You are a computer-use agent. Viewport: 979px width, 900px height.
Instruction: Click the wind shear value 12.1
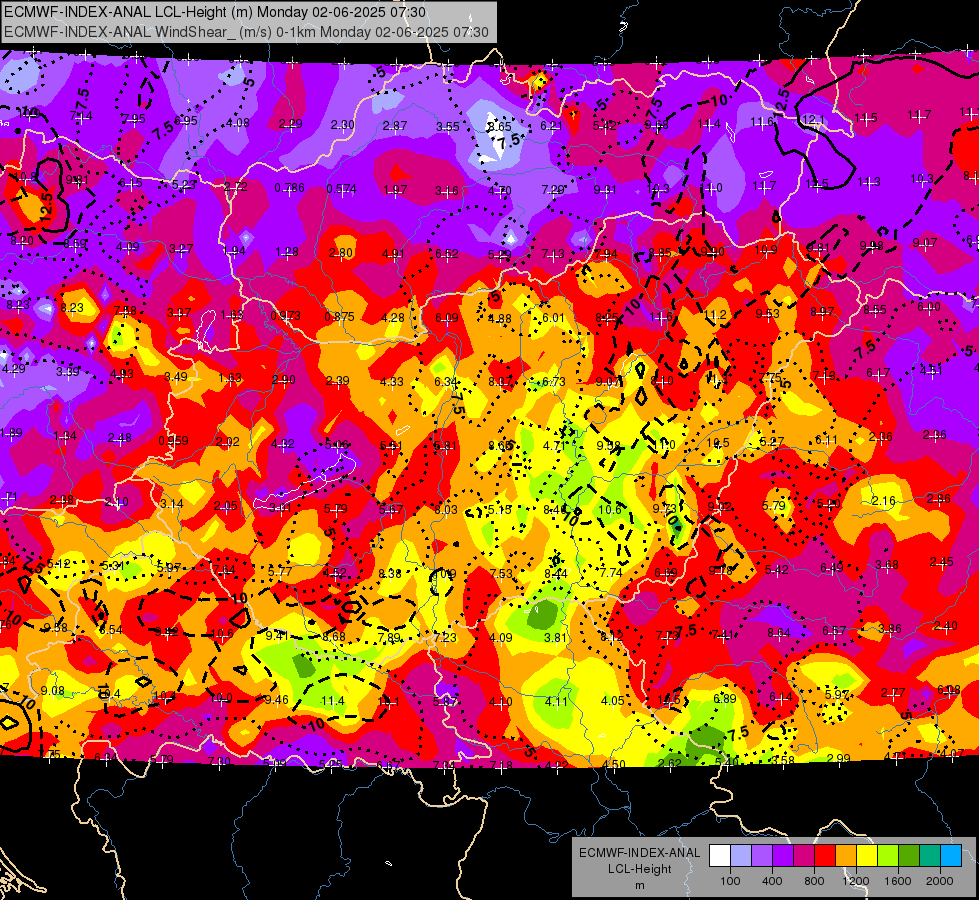[x=813, y=120]
